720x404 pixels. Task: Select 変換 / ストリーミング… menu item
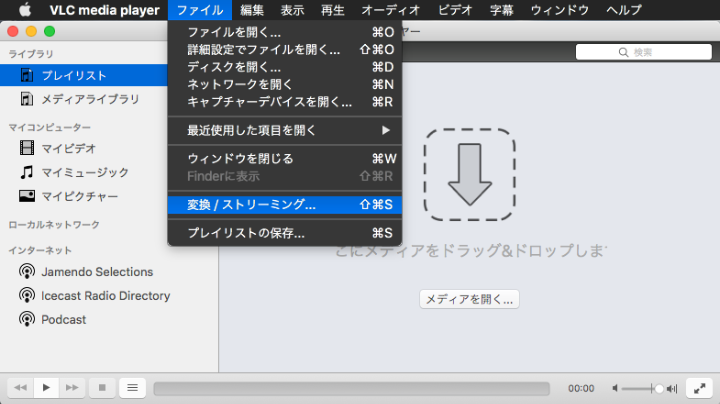[x=285, y=205]
